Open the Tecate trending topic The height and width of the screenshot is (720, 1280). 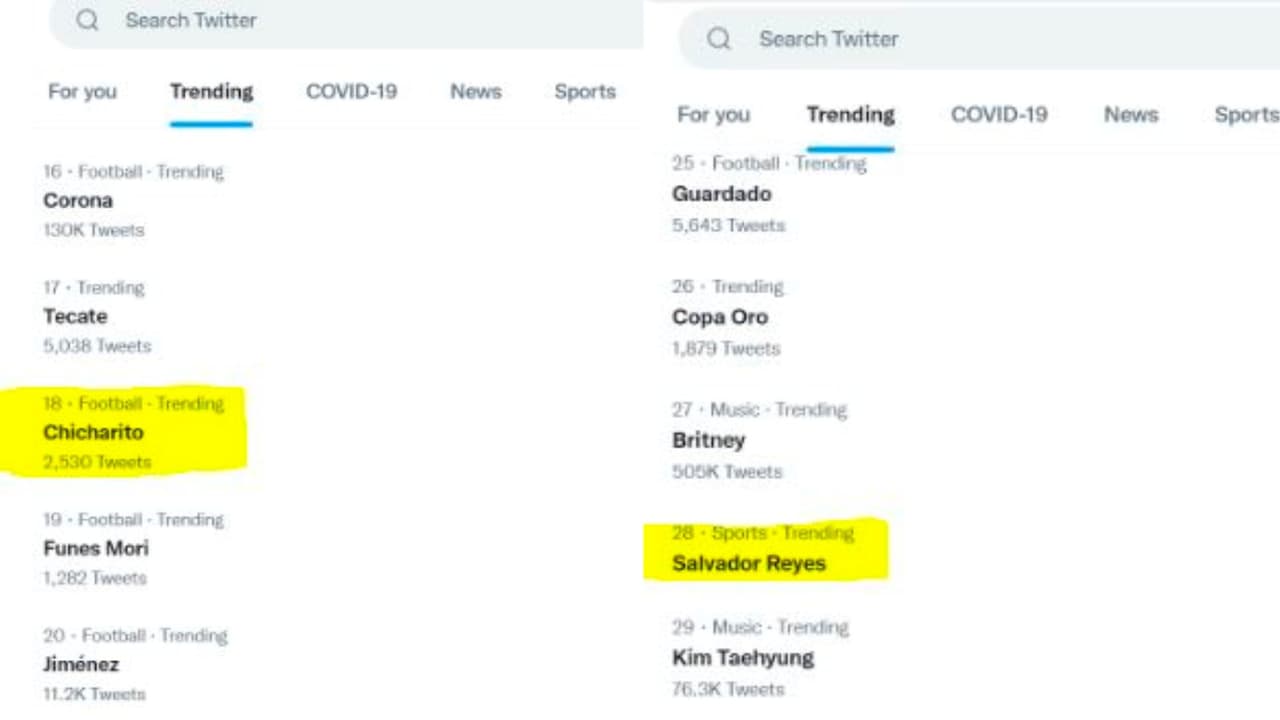point(75,316)
